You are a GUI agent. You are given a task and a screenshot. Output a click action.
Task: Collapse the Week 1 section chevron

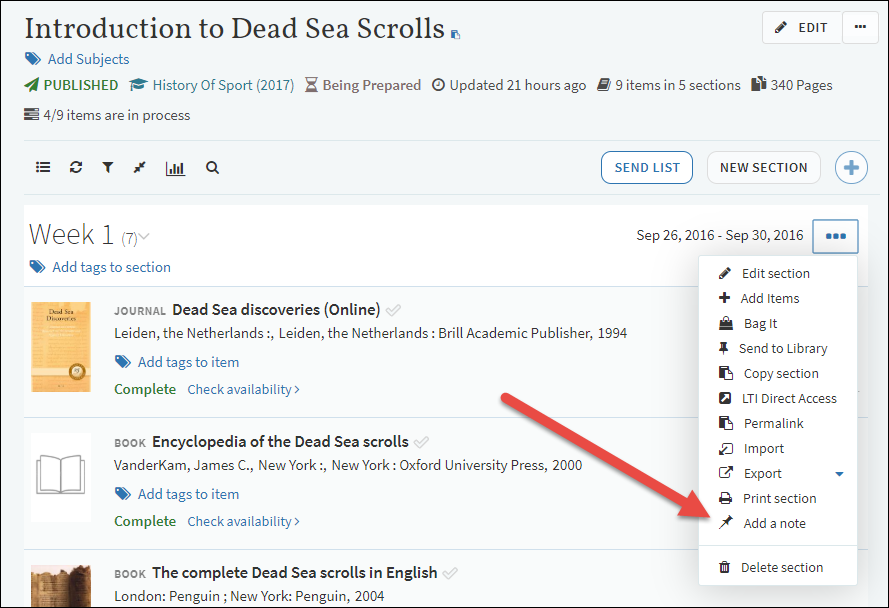[144, 237]
